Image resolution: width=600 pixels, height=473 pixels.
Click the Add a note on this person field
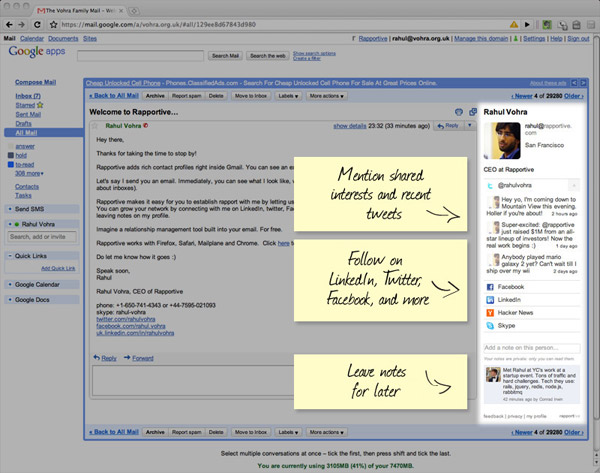(531, 348)
